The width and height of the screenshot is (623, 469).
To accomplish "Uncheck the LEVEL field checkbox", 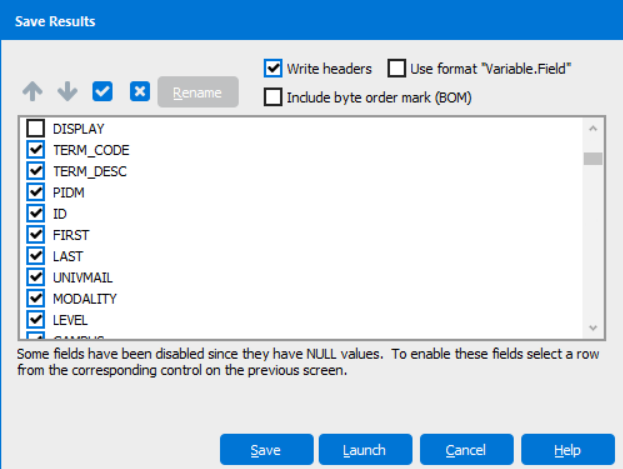I will coord(36,320).
